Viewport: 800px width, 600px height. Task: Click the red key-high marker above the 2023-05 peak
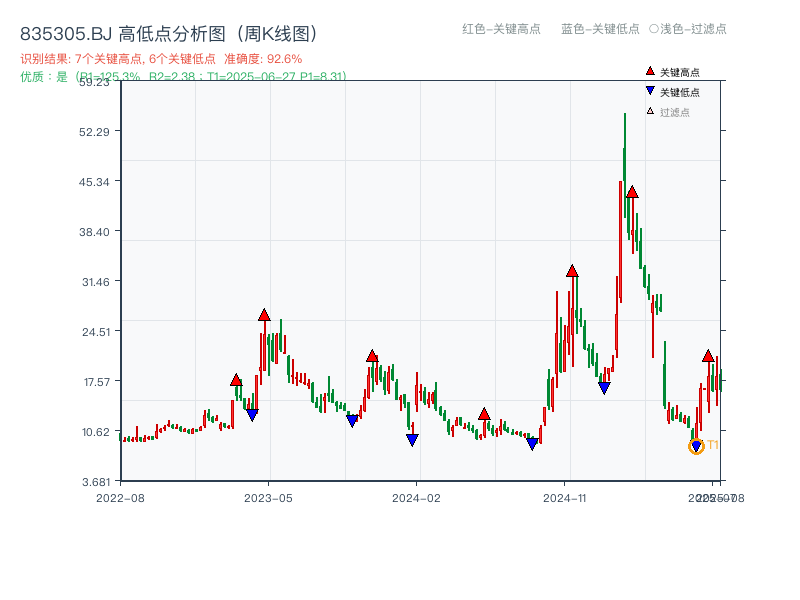pyautogui.click(x=265, y=315)
